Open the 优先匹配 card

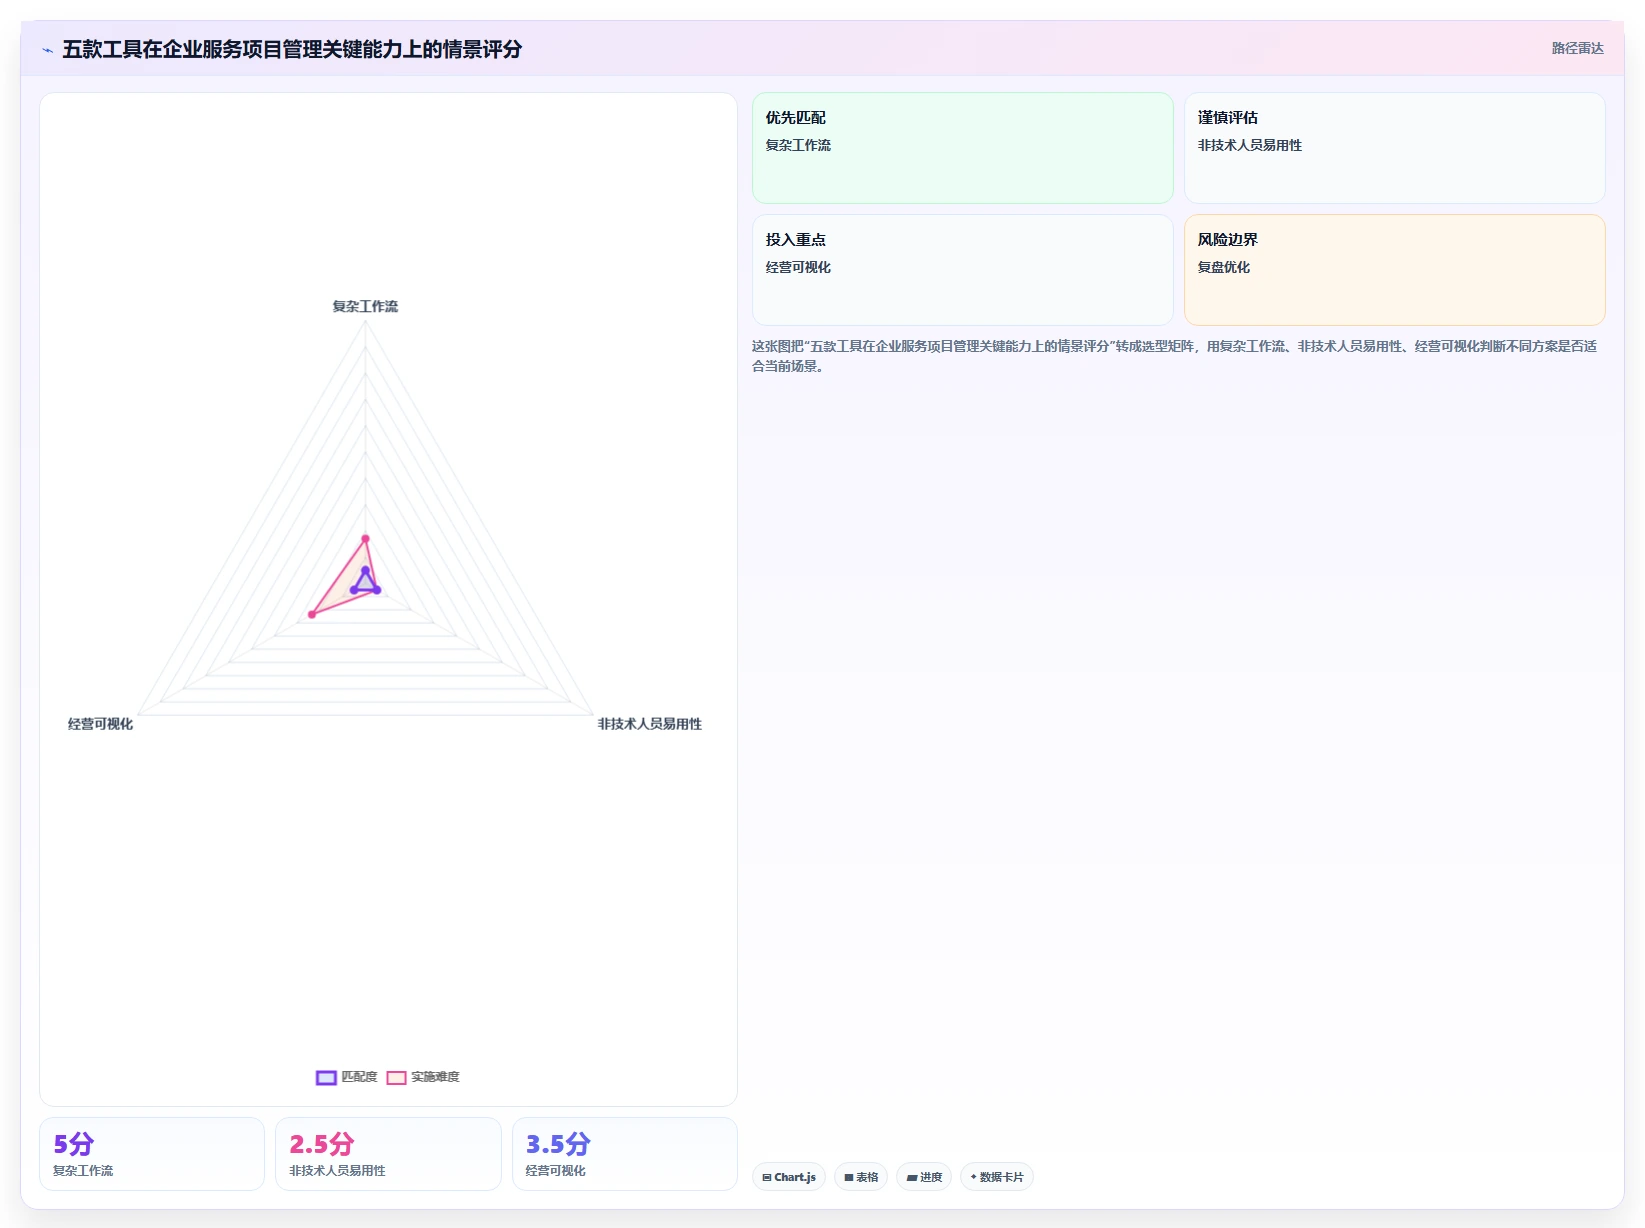[962, 148]
